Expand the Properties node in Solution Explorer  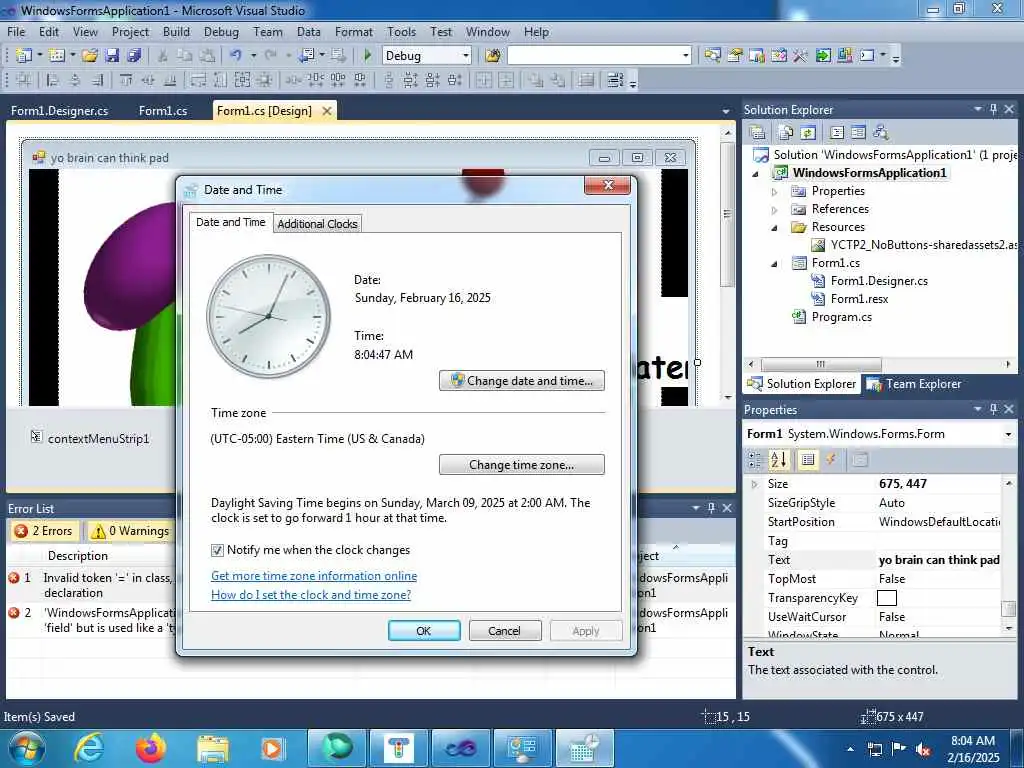775,192
